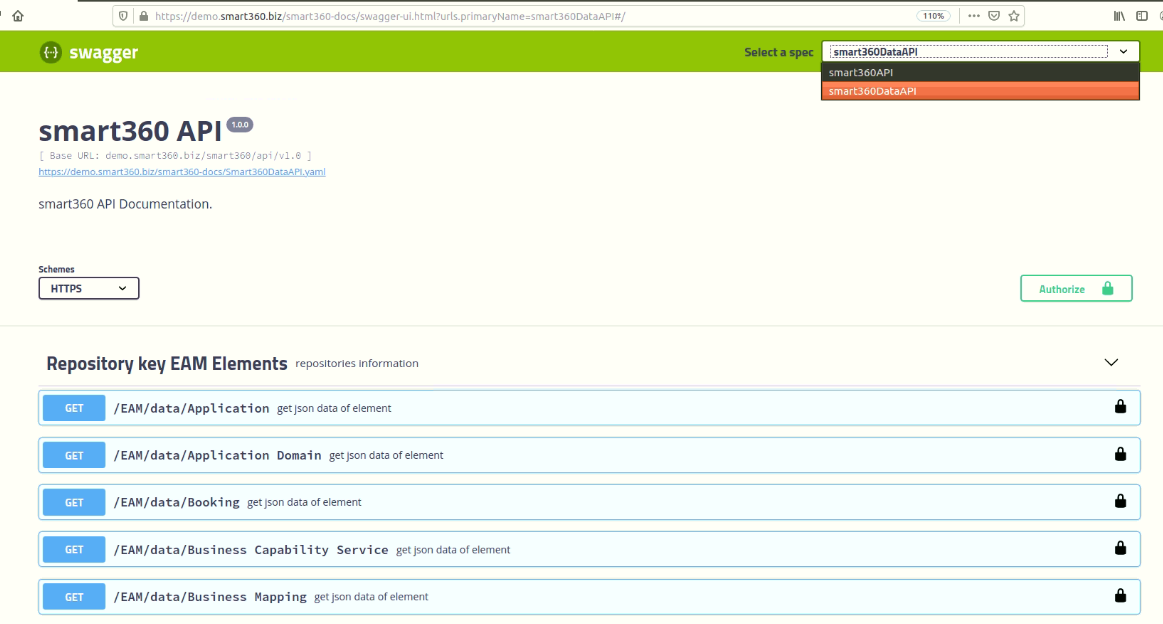
Task: Click lock icon on /EAM/data/Application row
Action: pos(1120,407)
